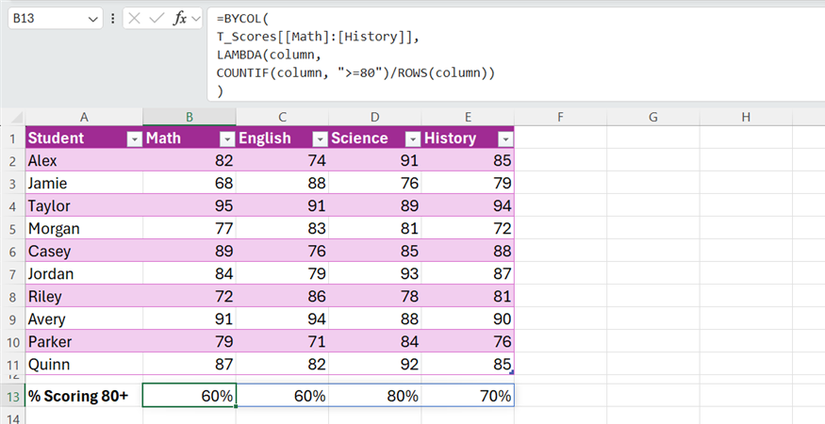The width and height of the screenshot is (825, 424).
Task: Select Jamie's English score 88
Action: point(283,184)
